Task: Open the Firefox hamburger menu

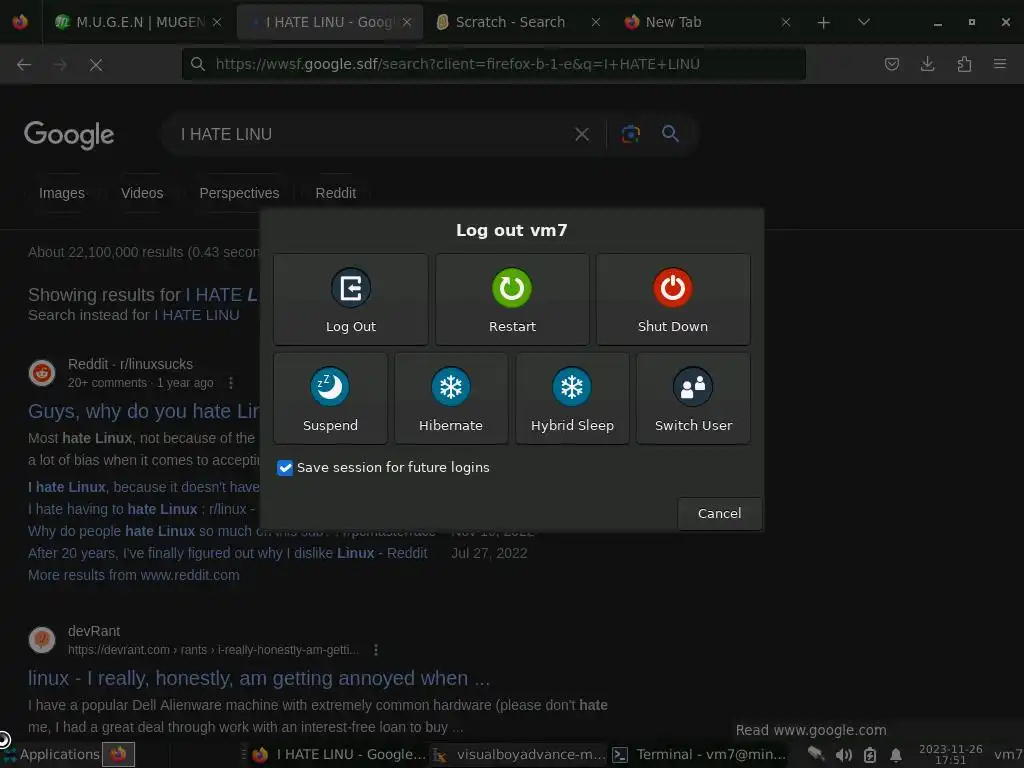Action: [x=1000, y=64]
